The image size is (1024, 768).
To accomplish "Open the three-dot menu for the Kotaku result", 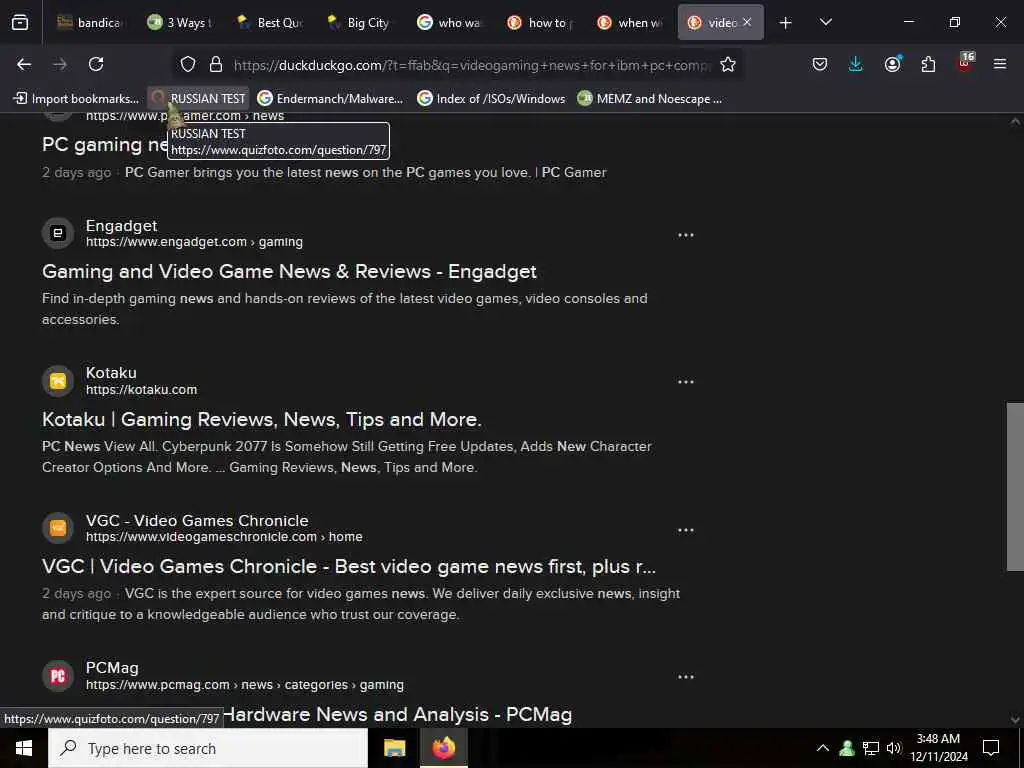I will click(686, 382).
